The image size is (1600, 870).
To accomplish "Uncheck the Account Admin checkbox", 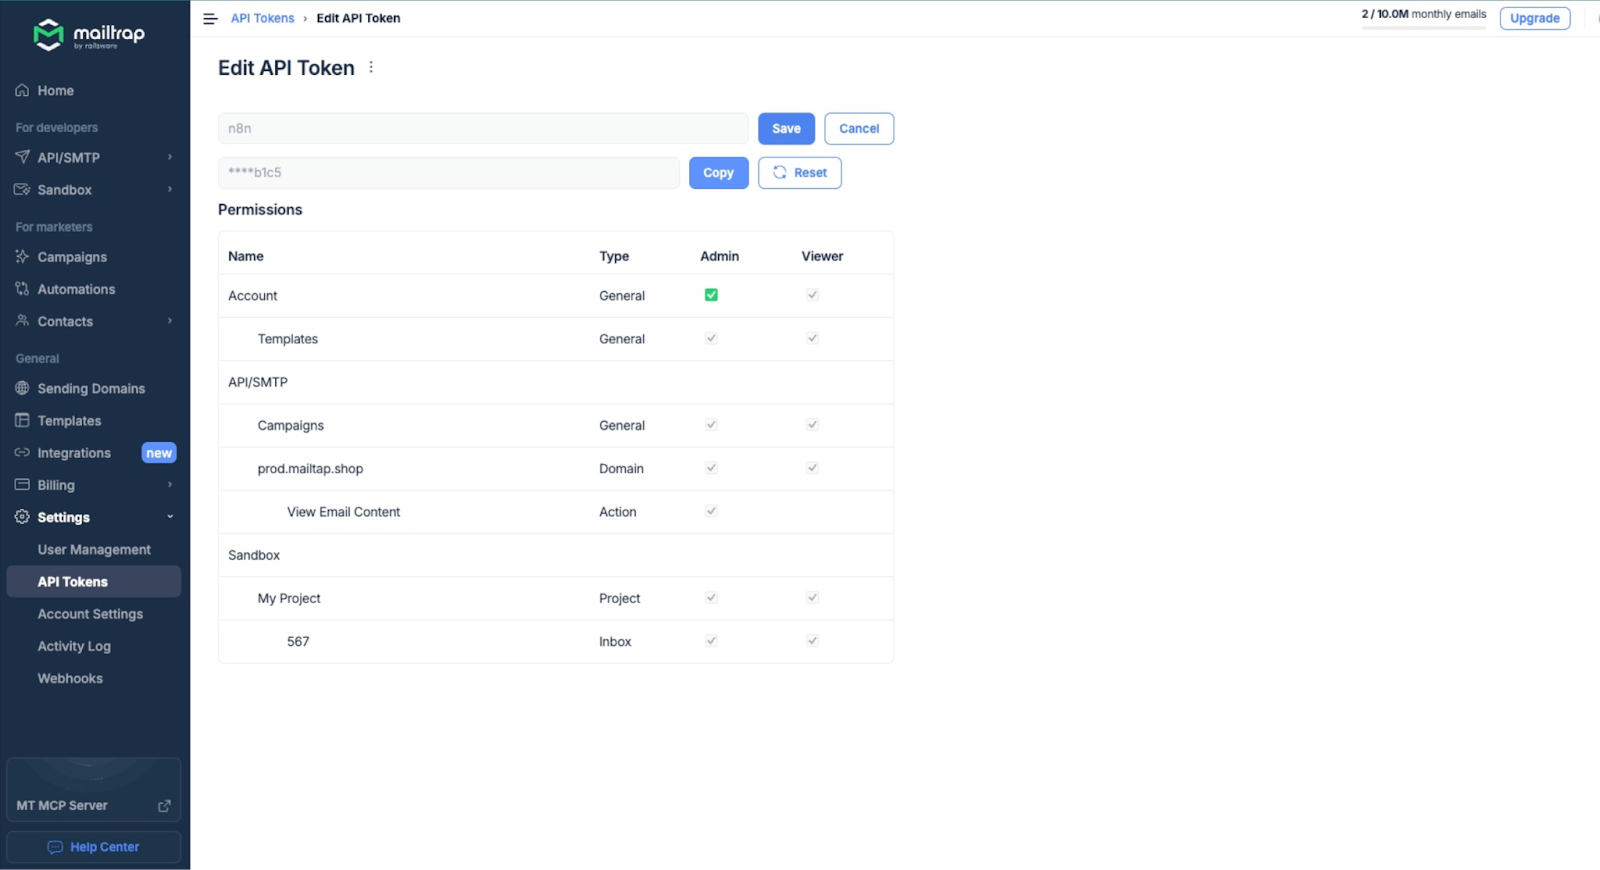I will (x=711, y=295).
